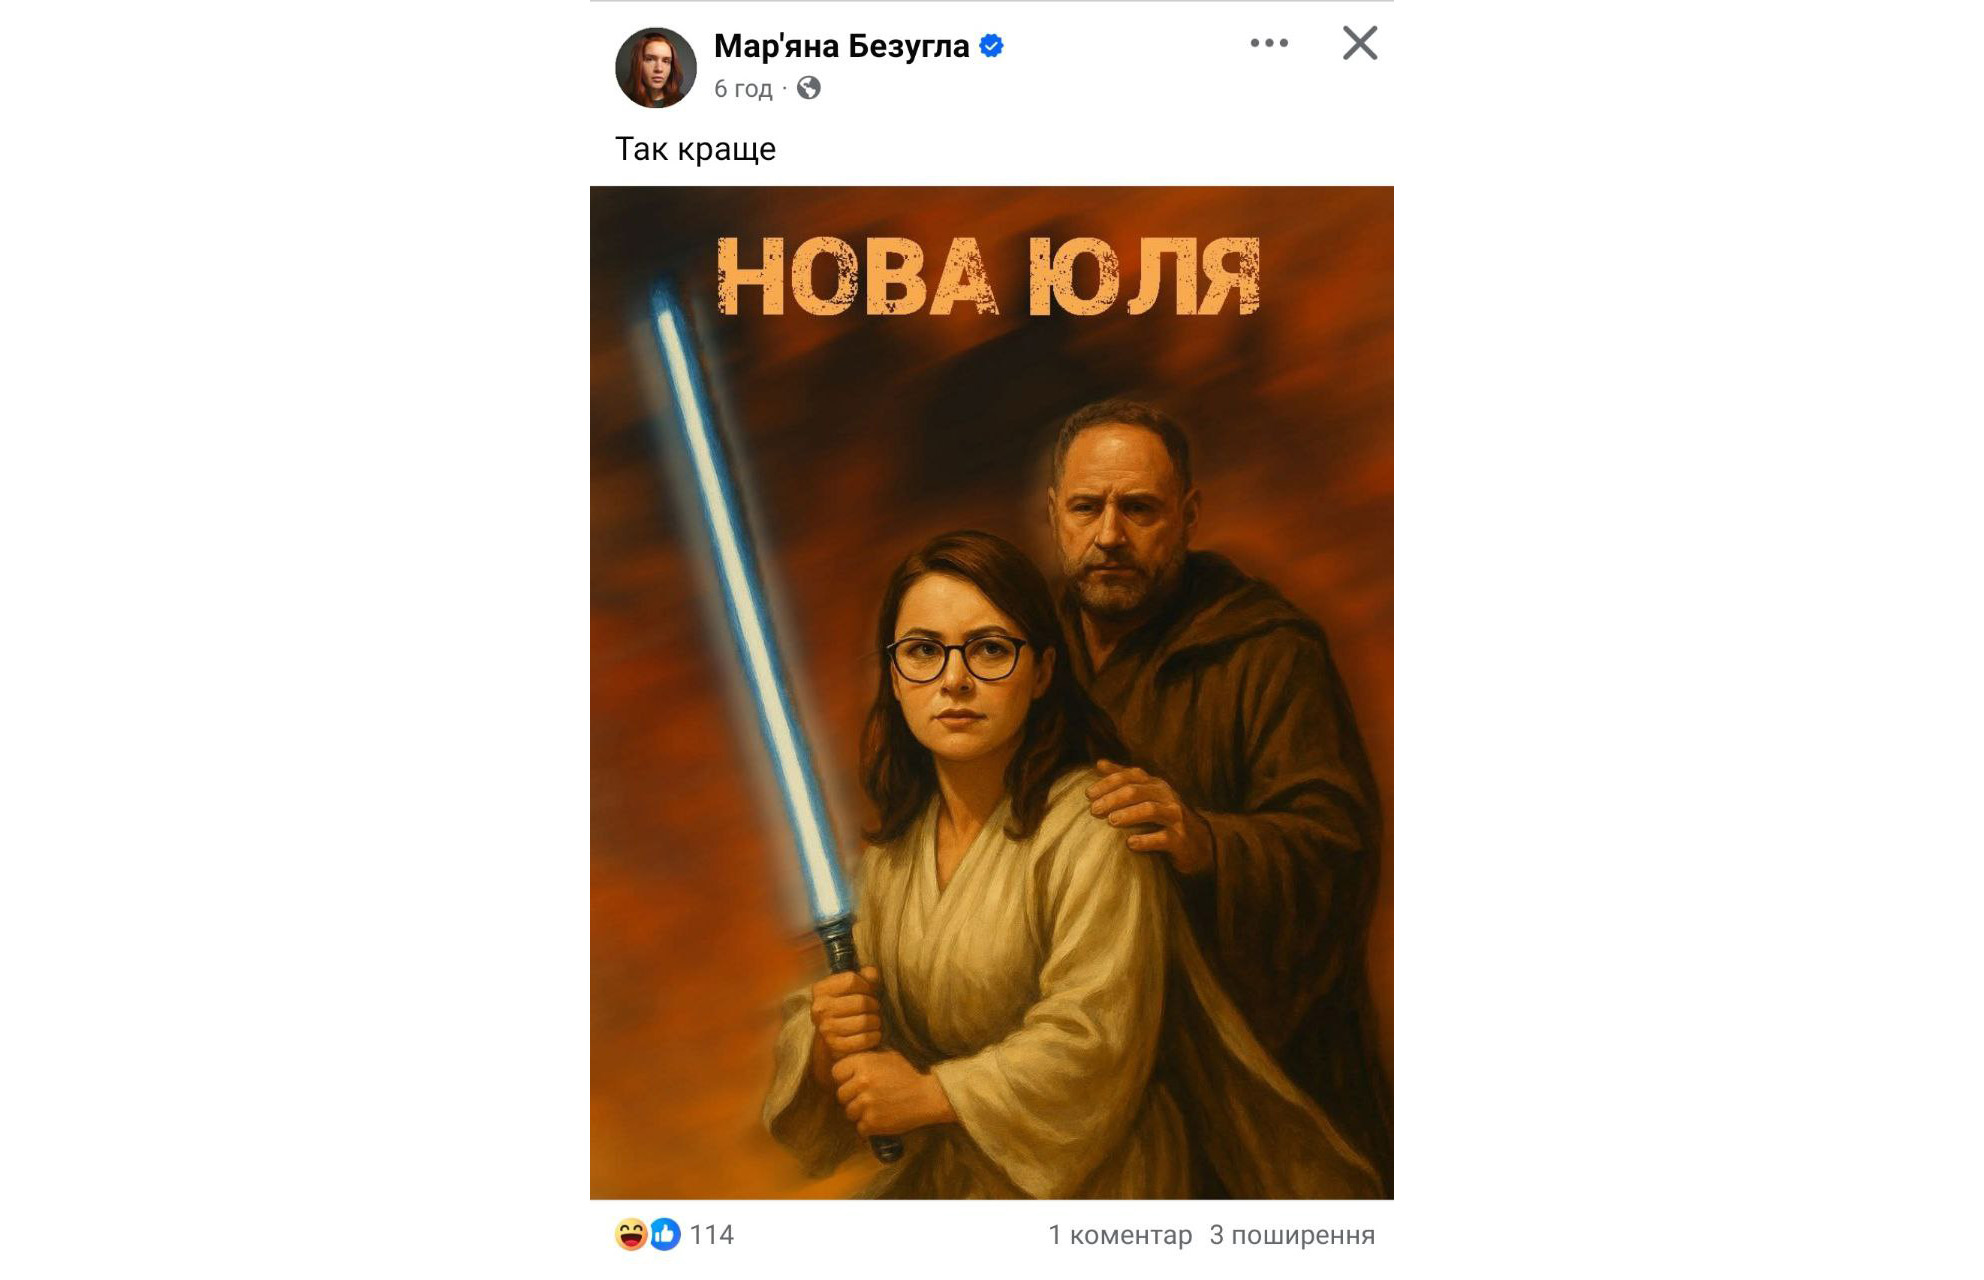The image size is (1984, 1280).
Task: Click the post text Так краще
Action: pyautogui.click(x=695, y=149)
